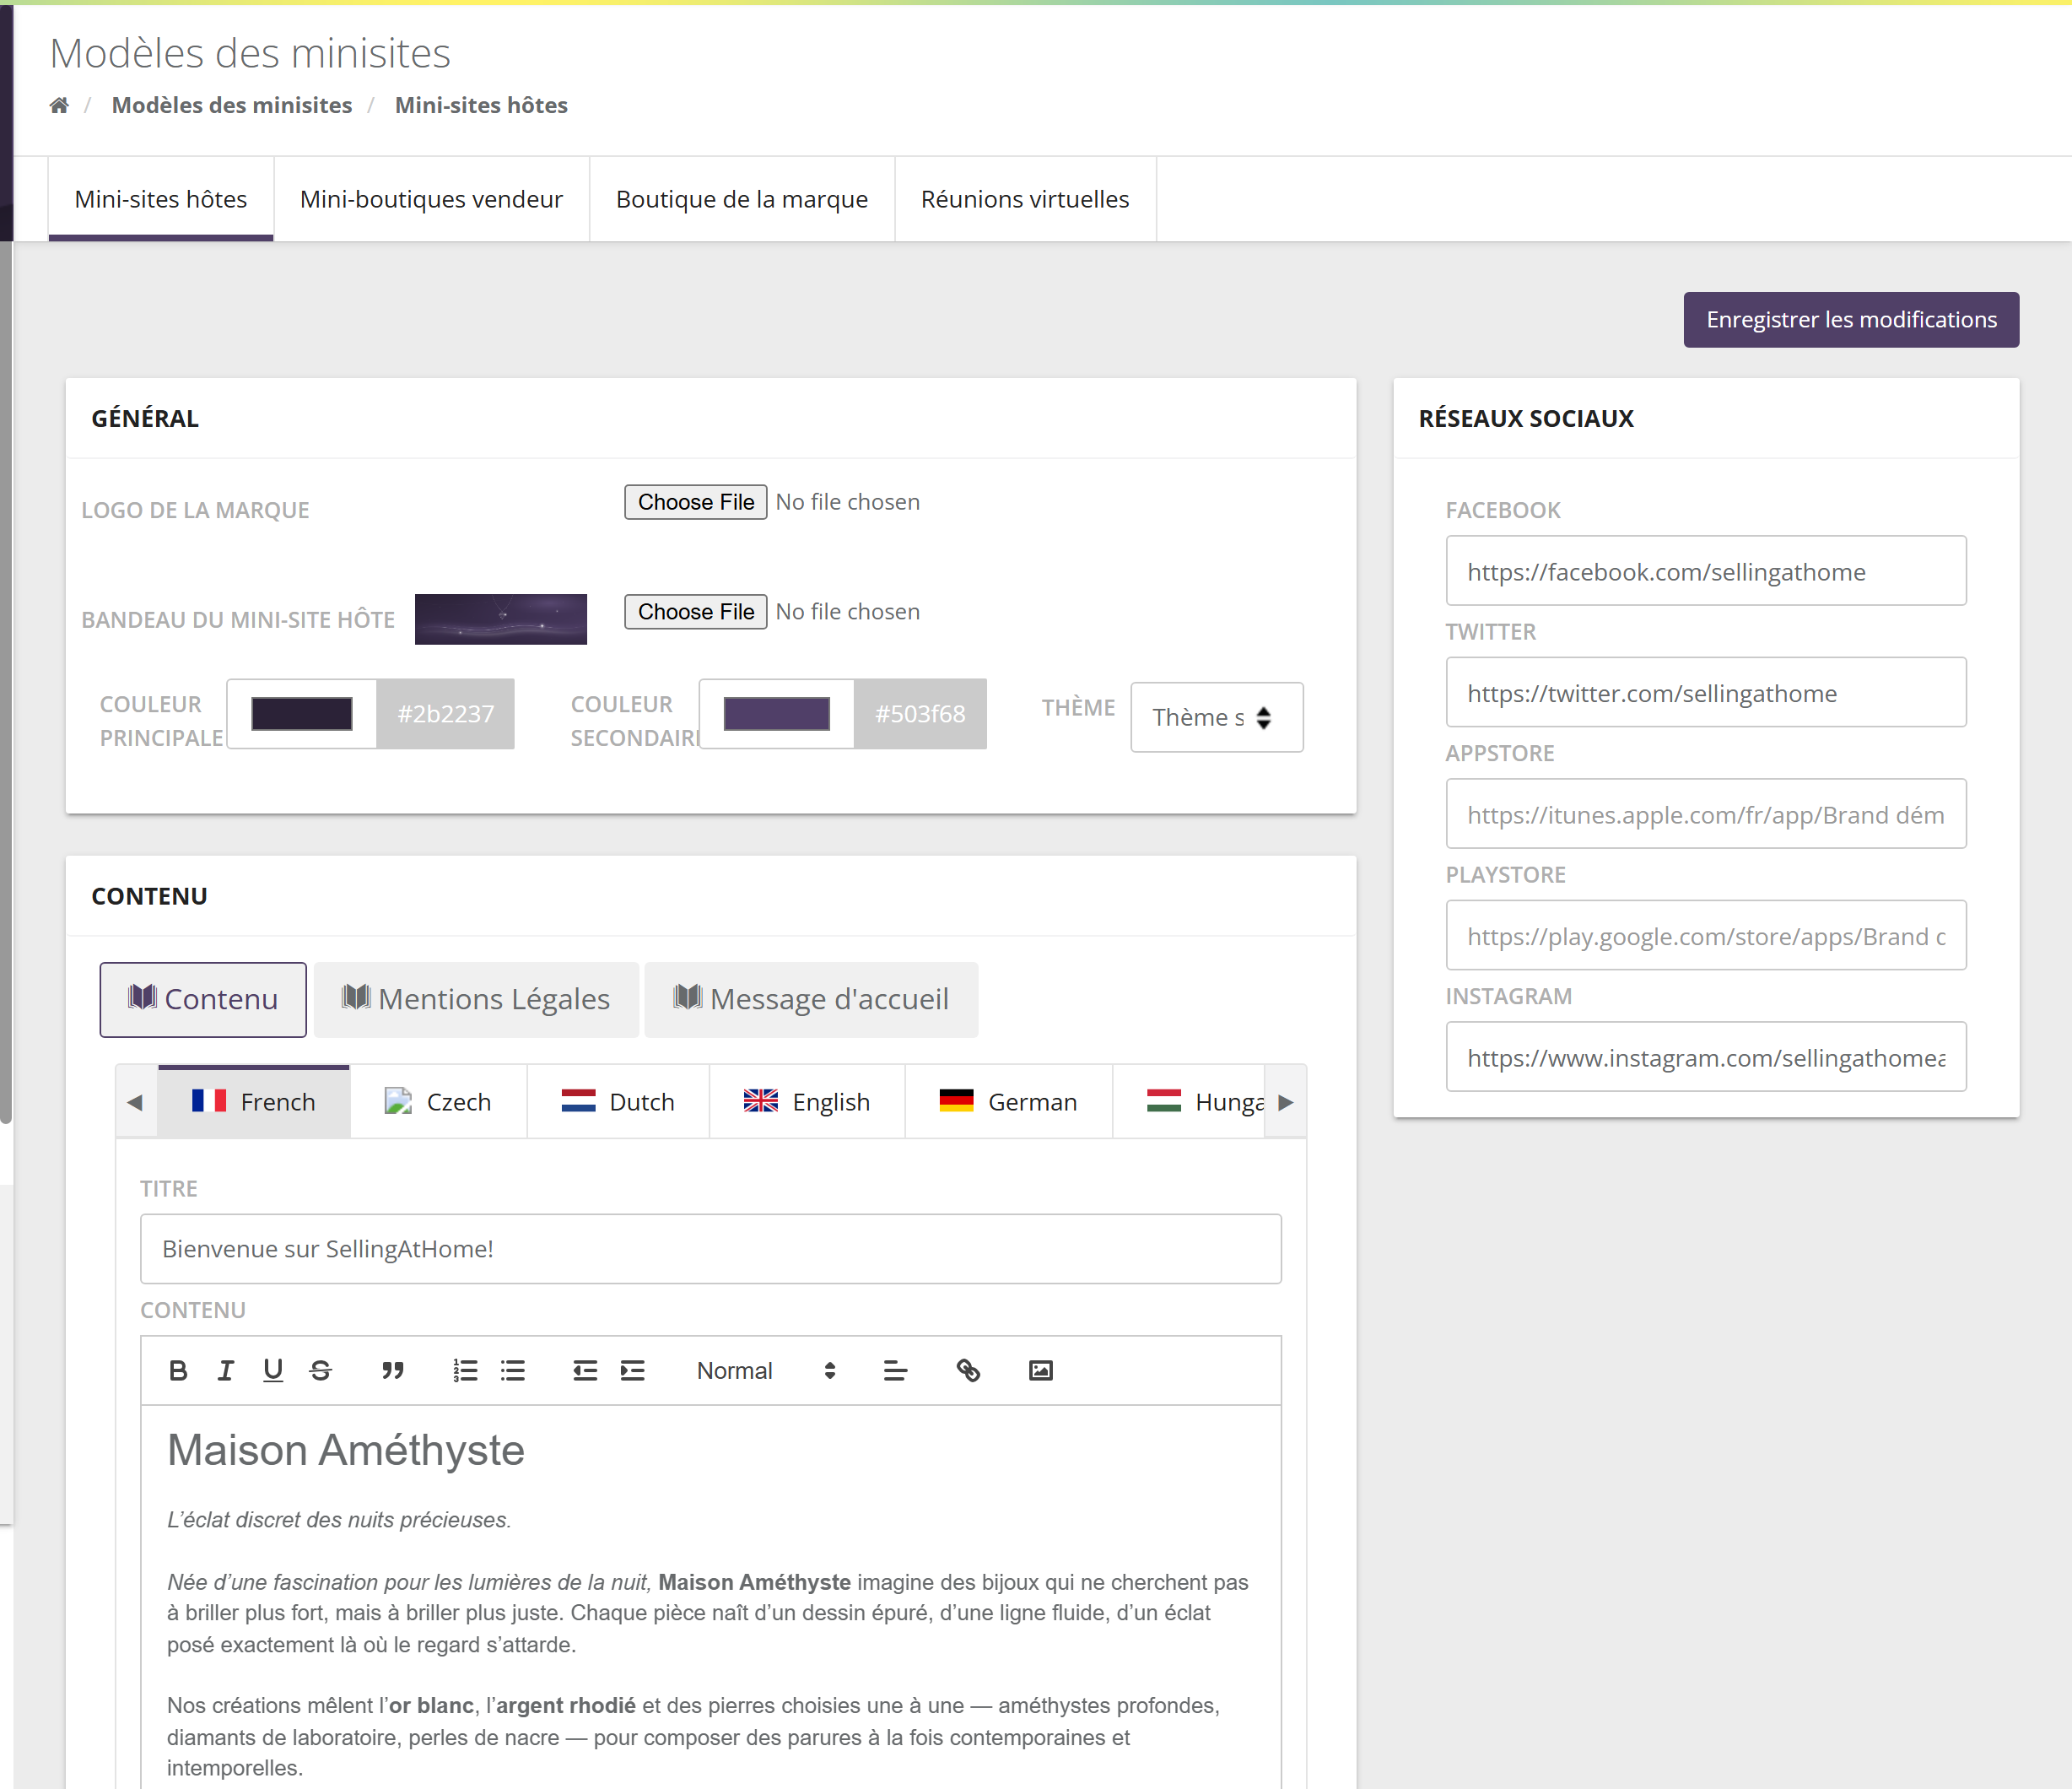Decrease indent in editor toolbar
Screen dimensions: 2072x1789
tap(585, 1370)
